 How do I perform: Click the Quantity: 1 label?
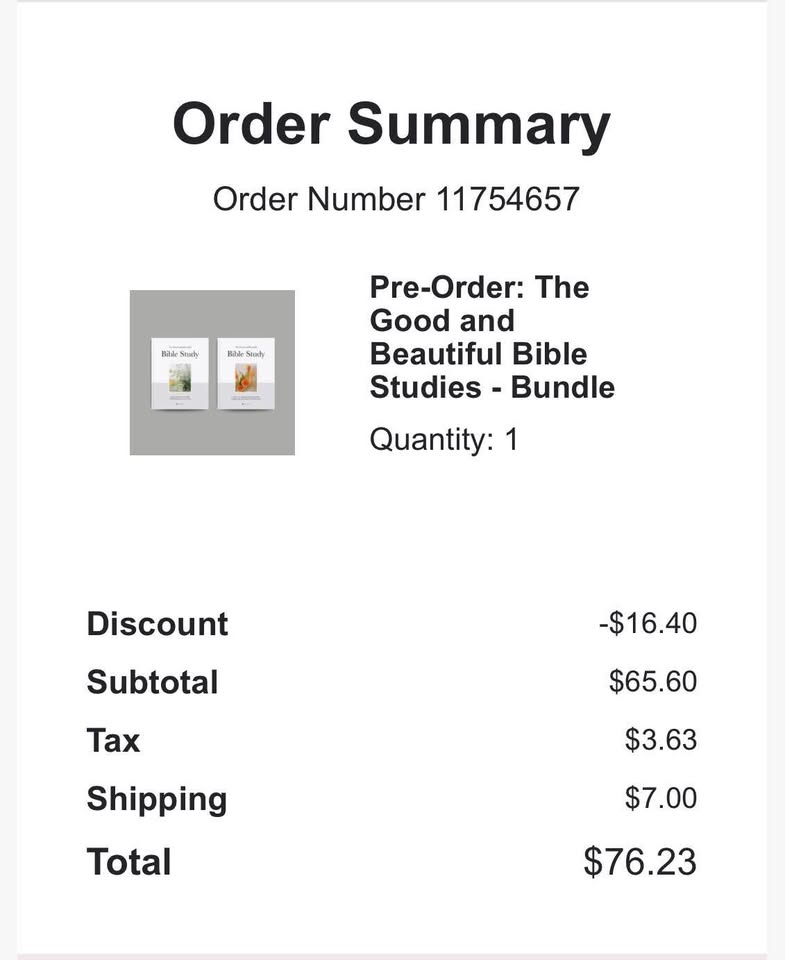pyautogui.click(x=444, y=440)
